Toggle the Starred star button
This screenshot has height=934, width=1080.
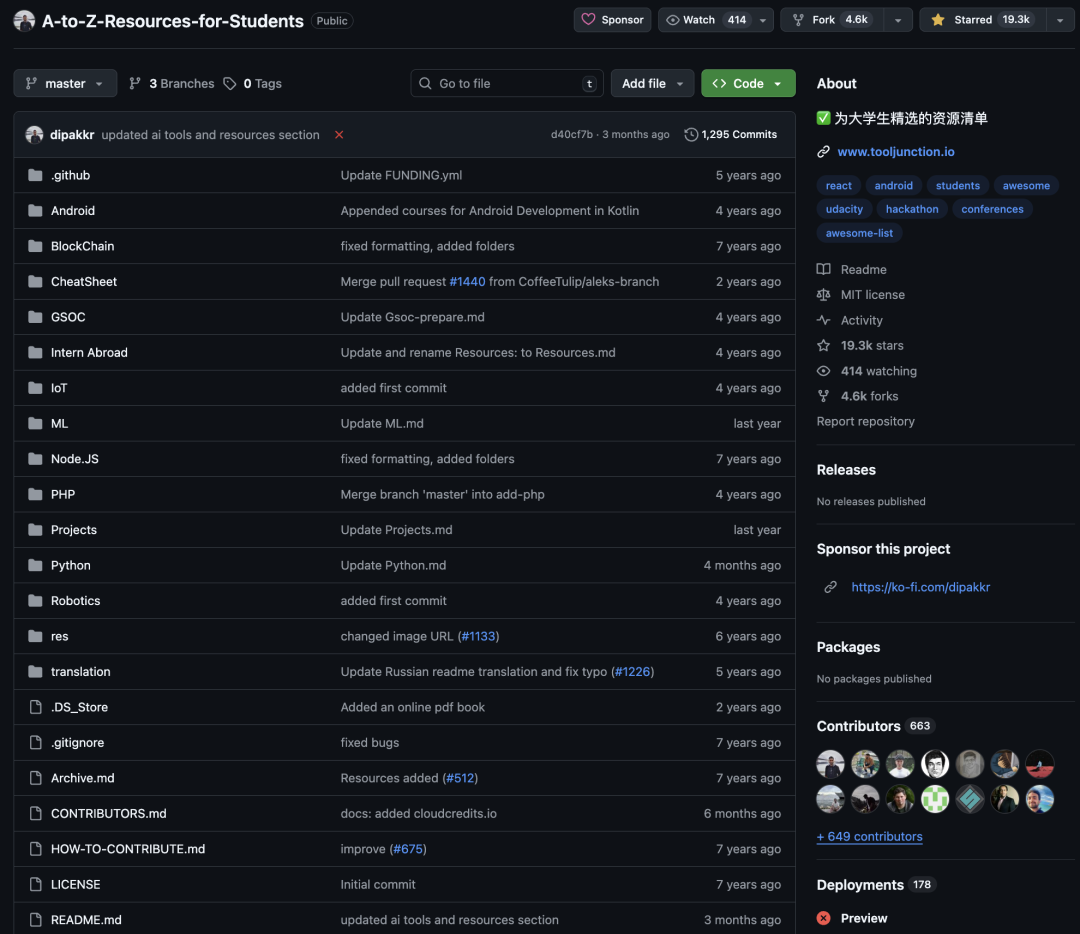click(982, 20)
